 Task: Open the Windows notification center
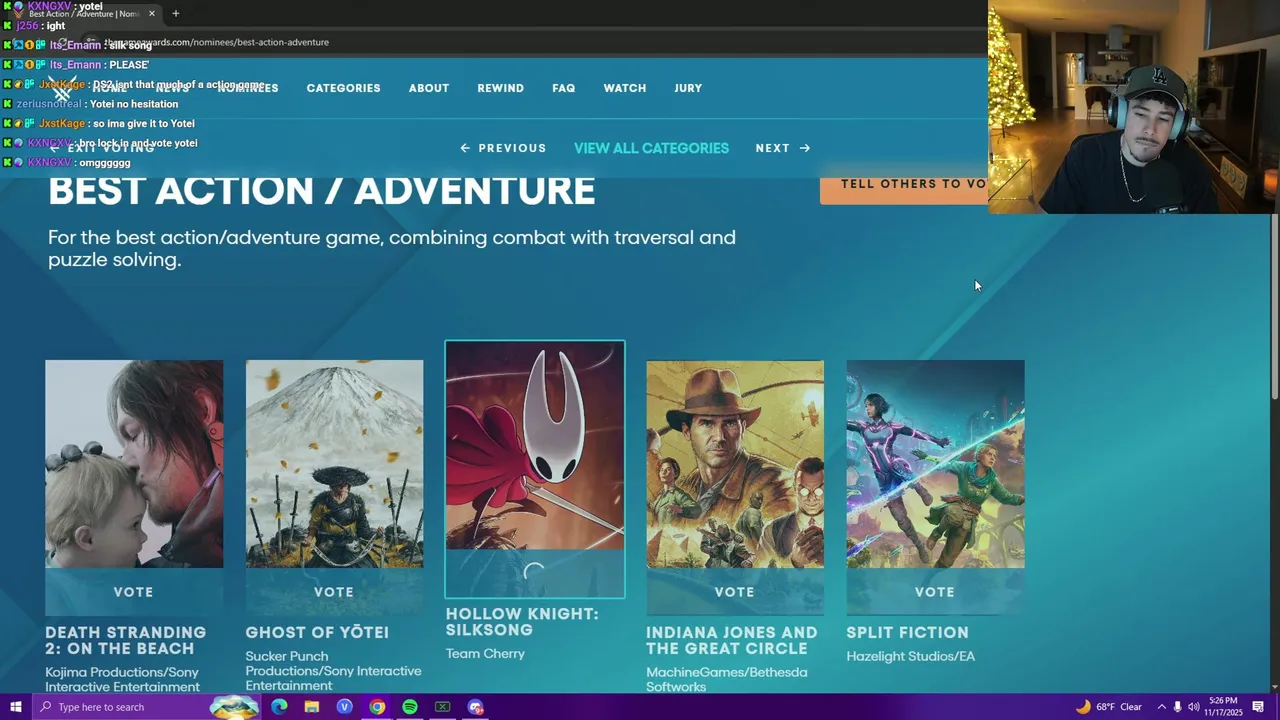coord(1258,707)
